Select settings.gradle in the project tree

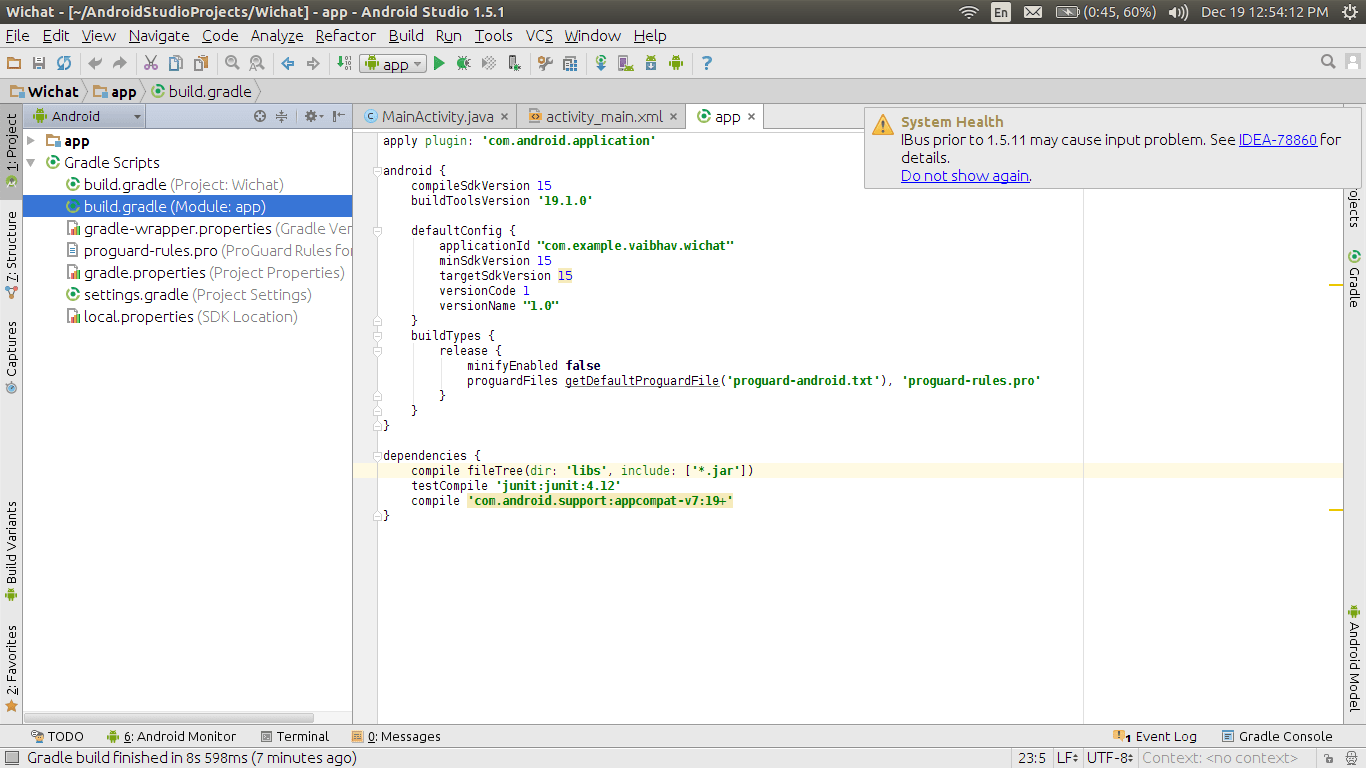coord(188,295)
